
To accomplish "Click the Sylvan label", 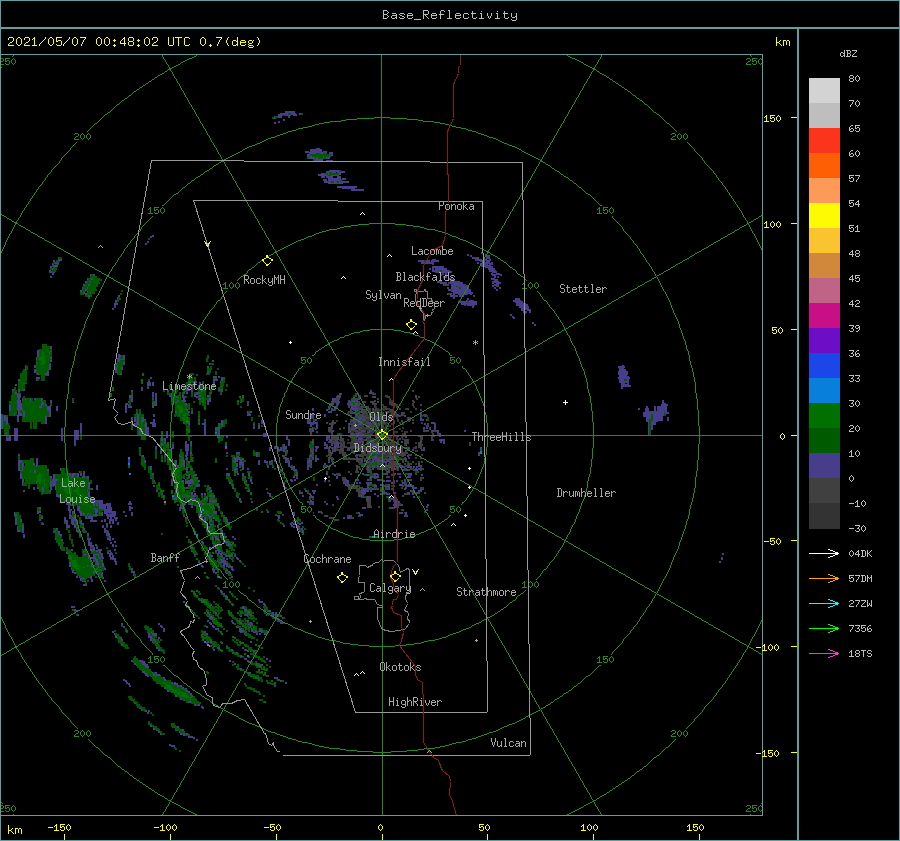I will click(x=383, y=295).
